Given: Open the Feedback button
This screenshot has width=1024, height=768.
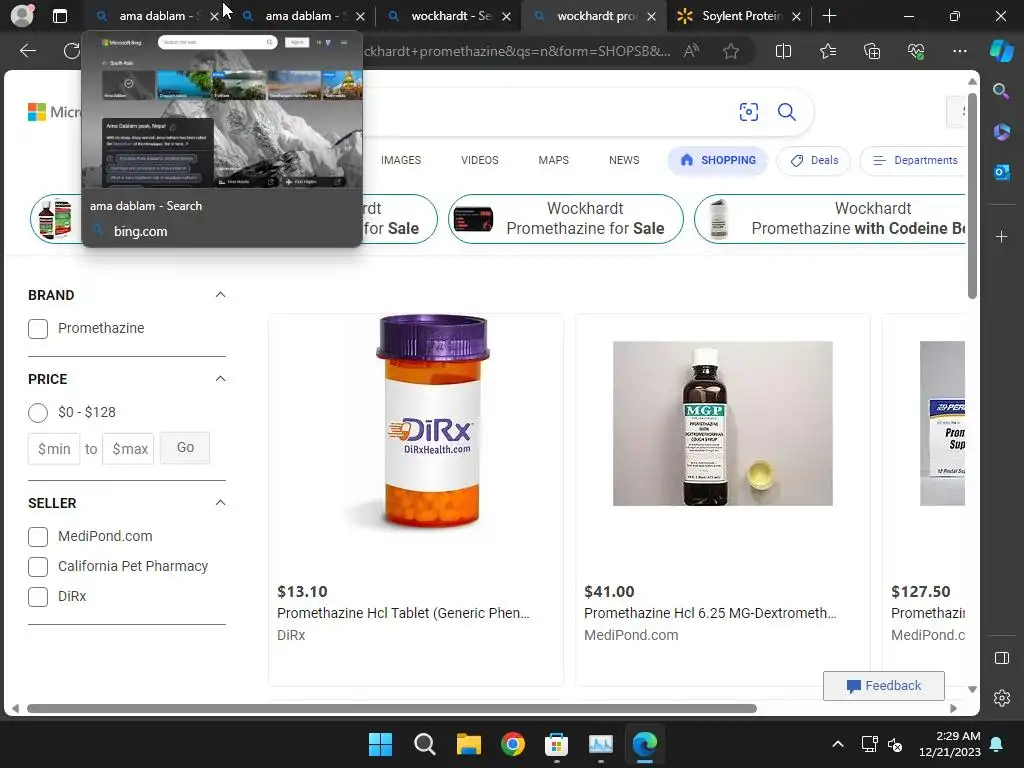Looking at the screenshot, I should [884, 686].
